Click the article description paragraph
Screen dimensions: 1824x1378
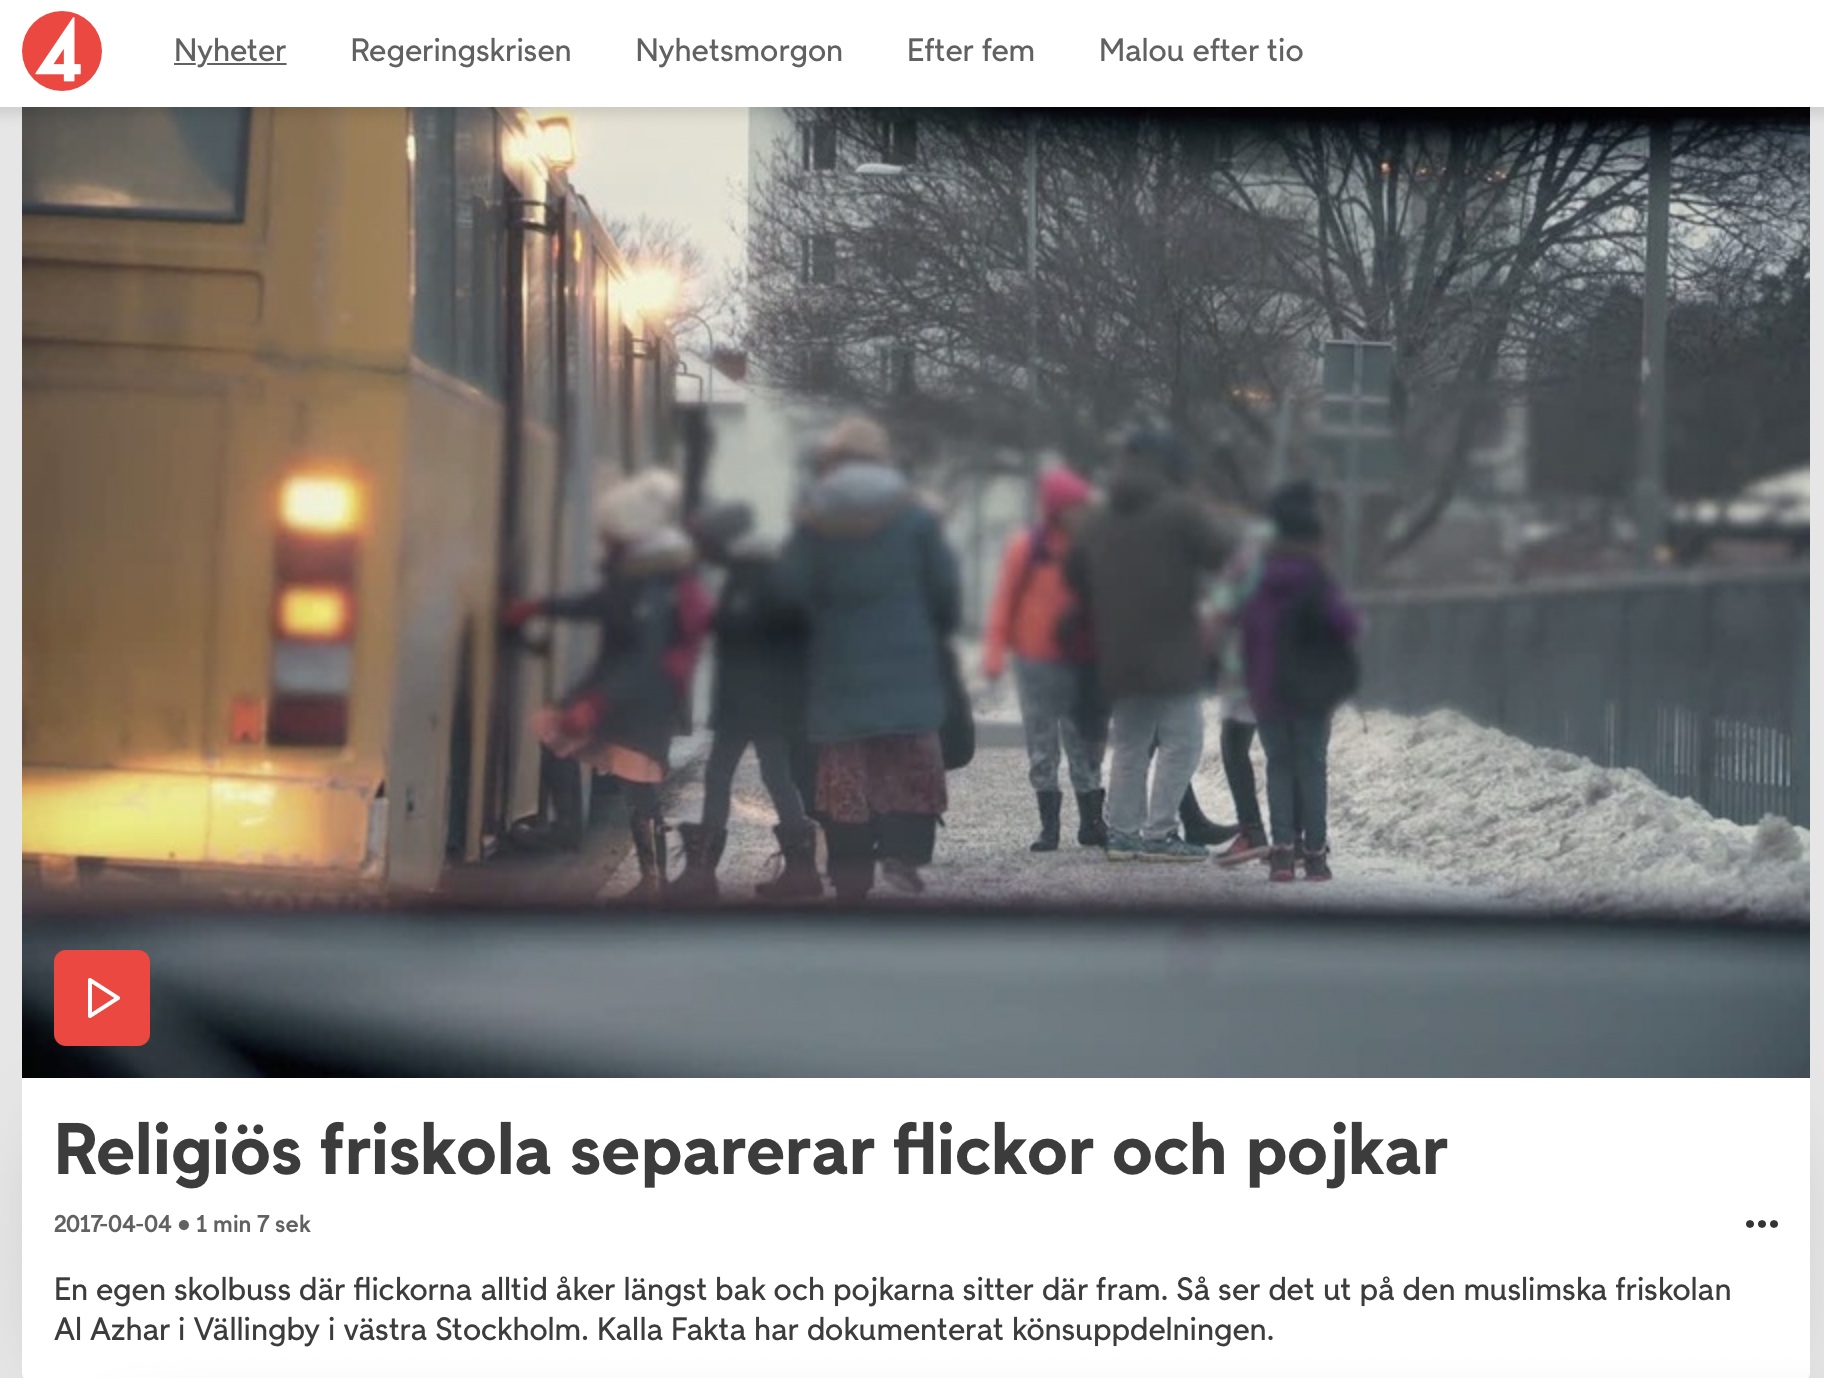[x=892, y=1309]
